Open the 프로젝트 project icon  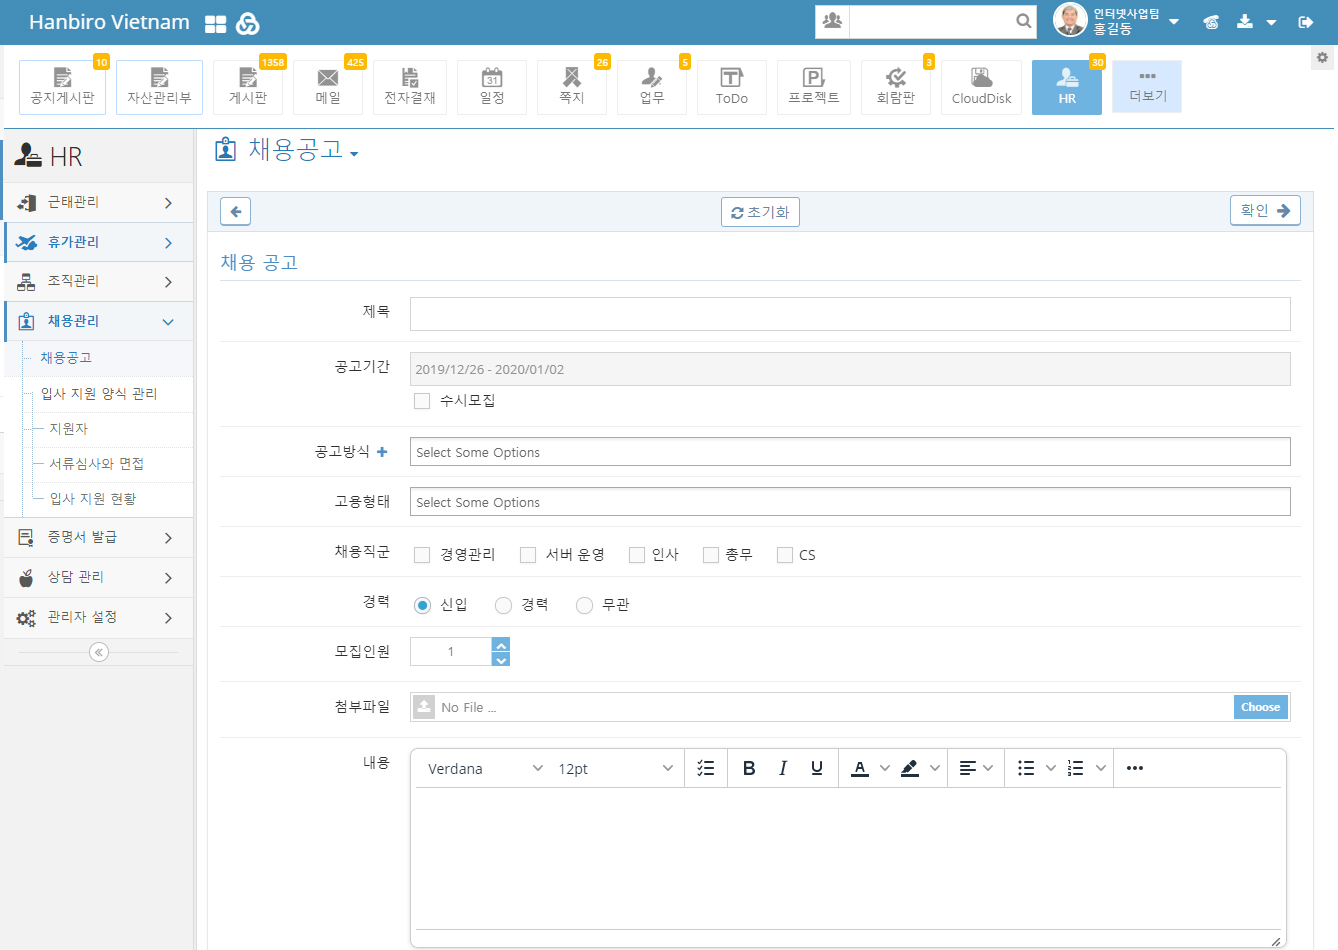coord(814,87)
